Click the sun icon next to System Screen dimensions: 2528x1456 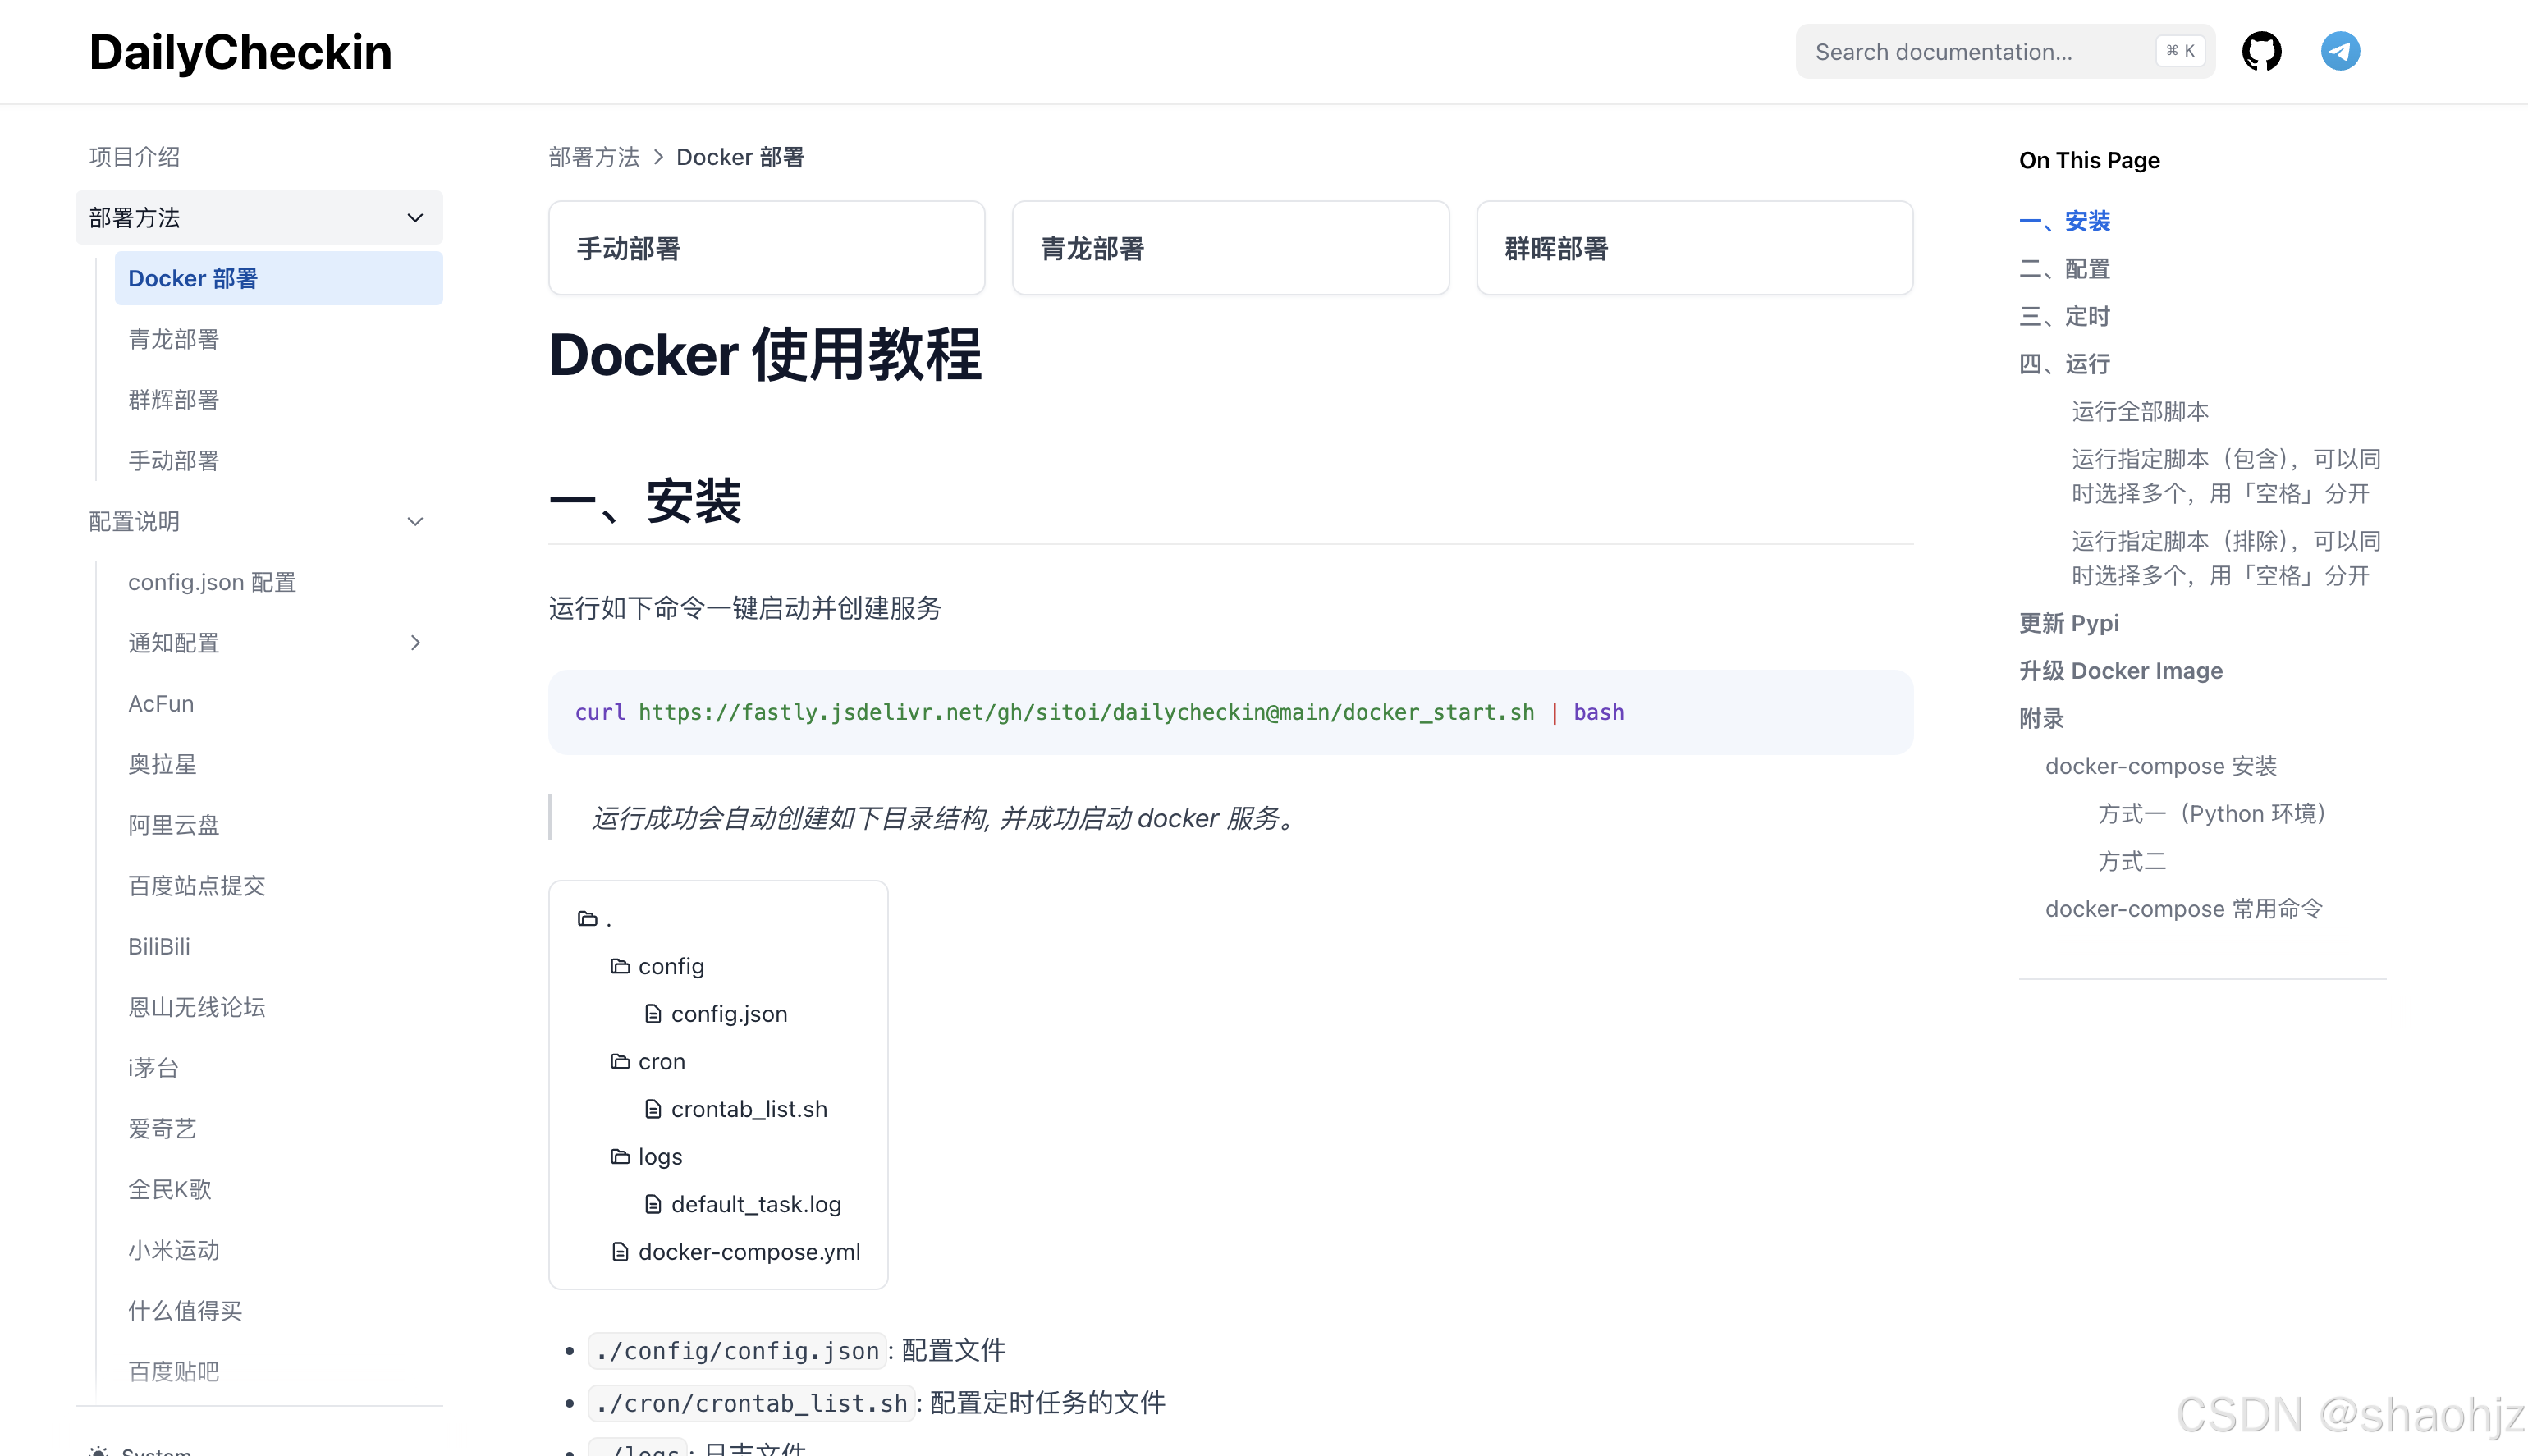pyautogui.click(x=99, y=1450)
